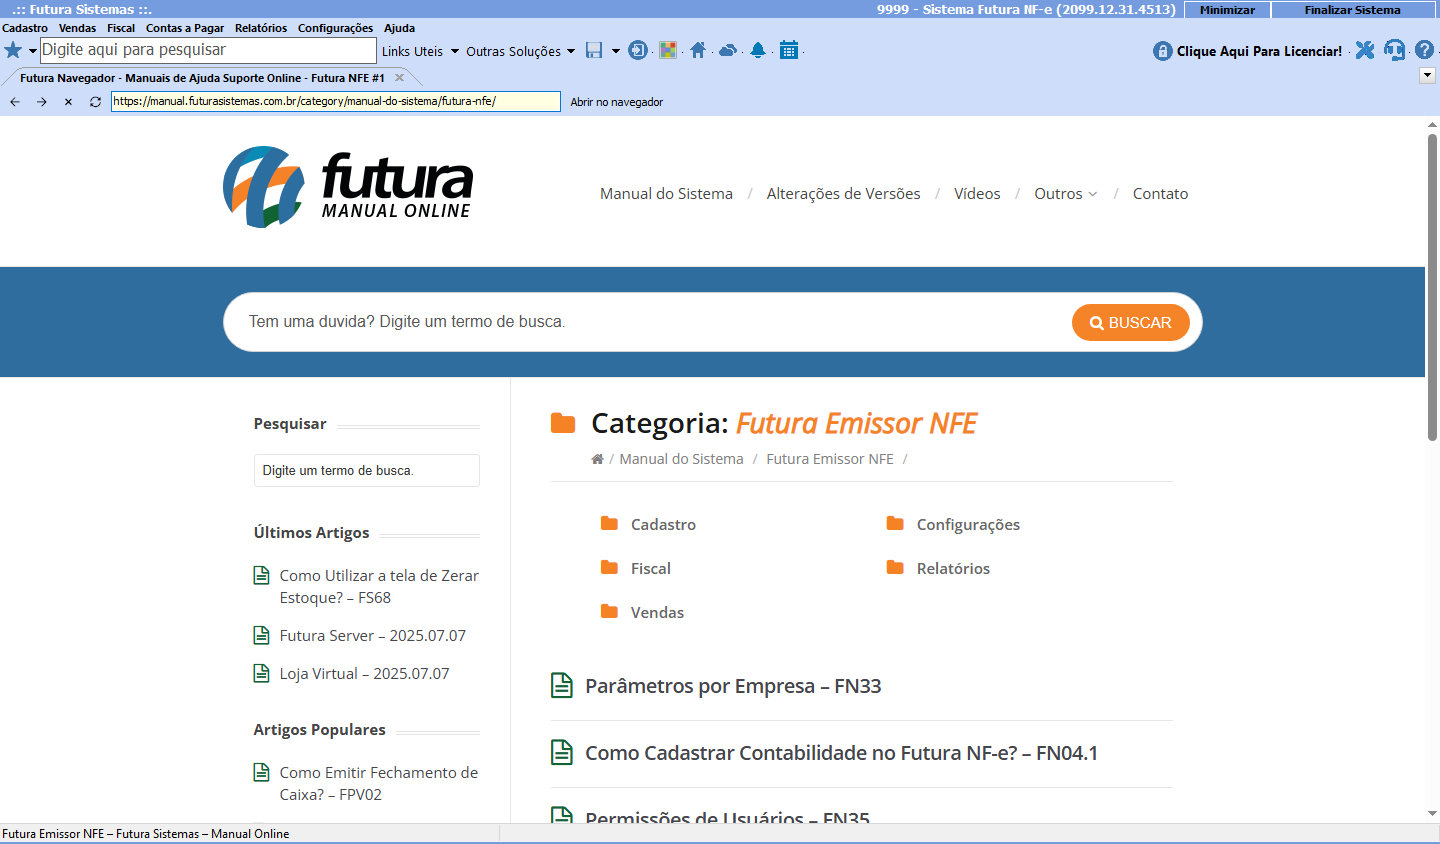Go back with the browser back arrow

pyautogui.click(x=15, y=102)
